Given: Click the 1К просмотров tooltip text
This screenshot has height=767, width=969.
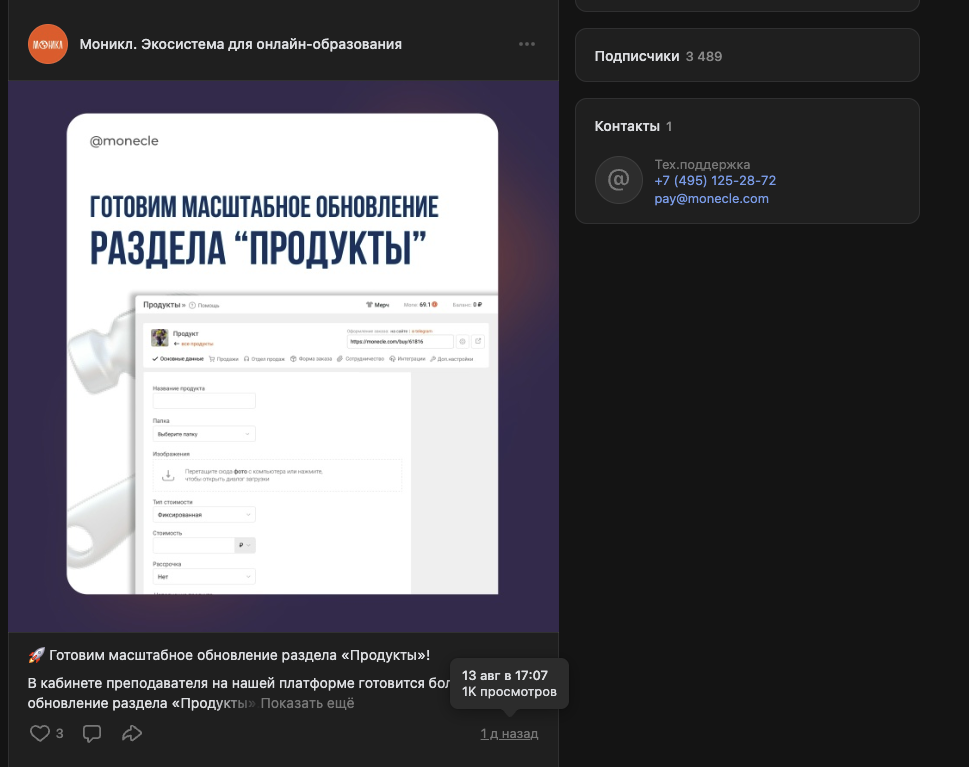Looking at the screenshot, I should click(509, 692).
